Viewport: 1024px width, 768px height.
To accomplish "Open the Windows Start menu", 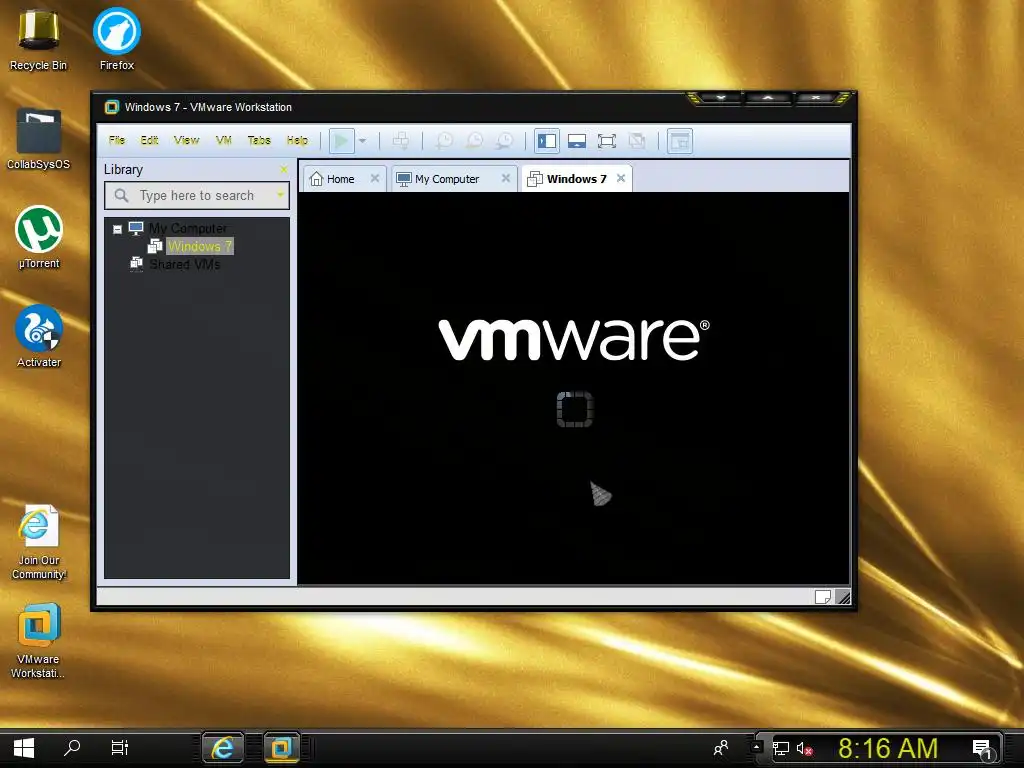I will (24, 748).
